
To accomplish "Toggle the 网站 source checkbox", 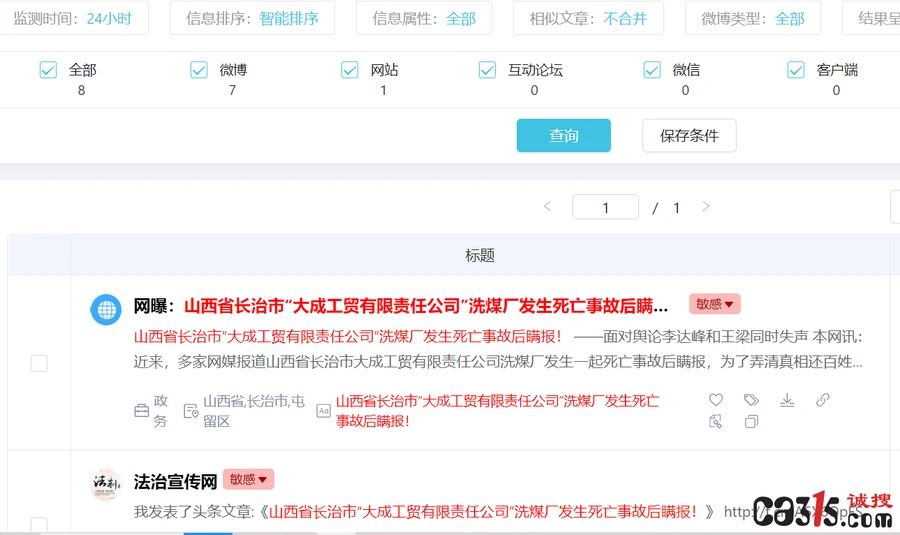I will pos(350,70).
